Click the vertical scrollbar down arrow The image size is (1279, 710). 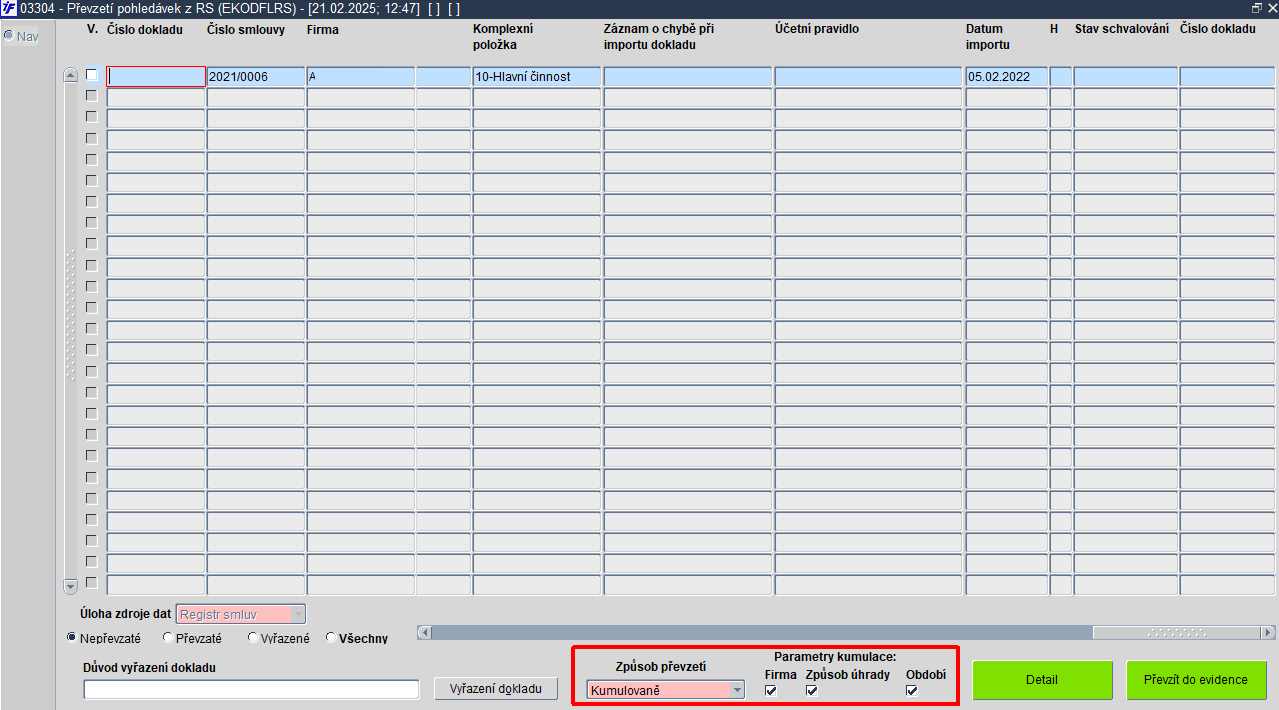[x=70, y=586]
